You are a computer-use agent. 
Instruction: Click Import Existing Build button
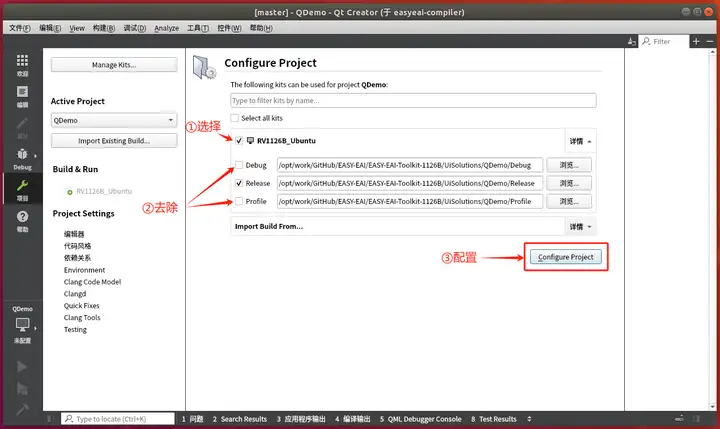[114, 141]
